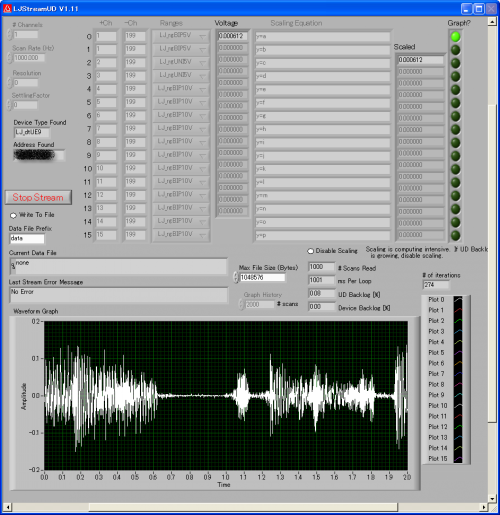Image resolution: width=500 pixels, height=515 pixels.
Task: Click the scaling equation field y=p
Action: coord(322,235)
